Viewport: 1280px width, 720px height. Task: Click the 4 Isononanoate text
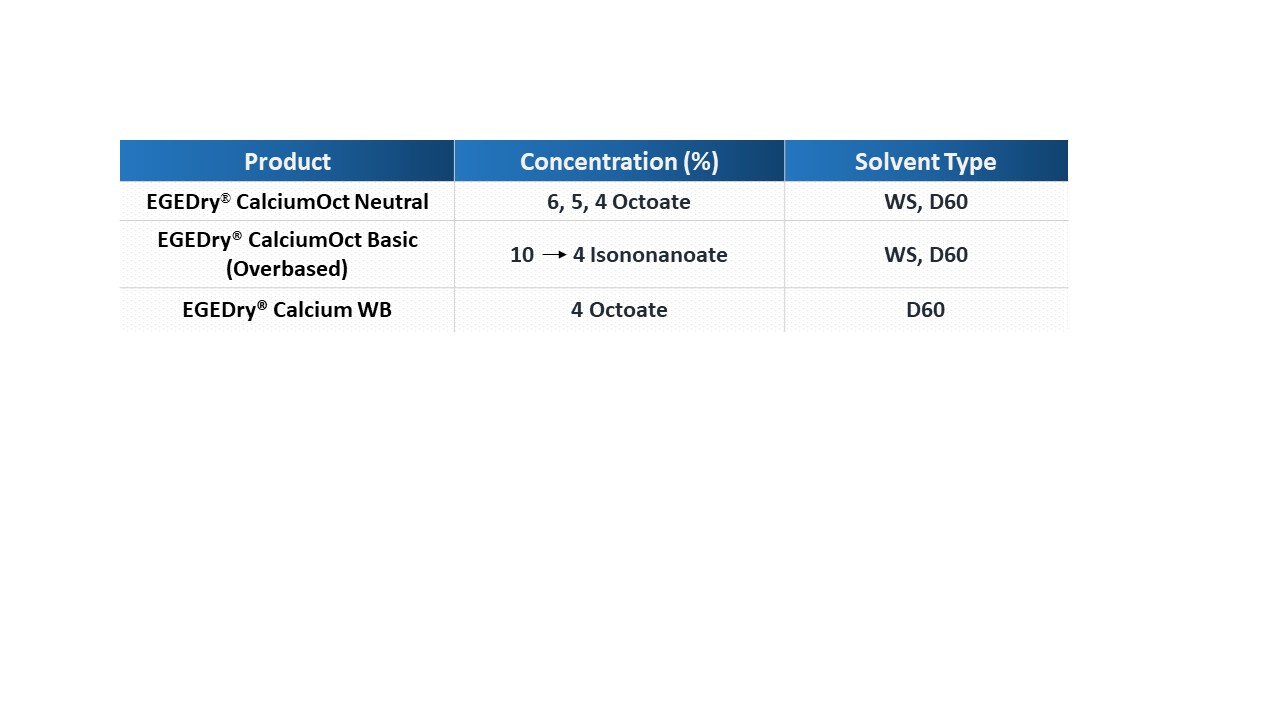(650, 255)
